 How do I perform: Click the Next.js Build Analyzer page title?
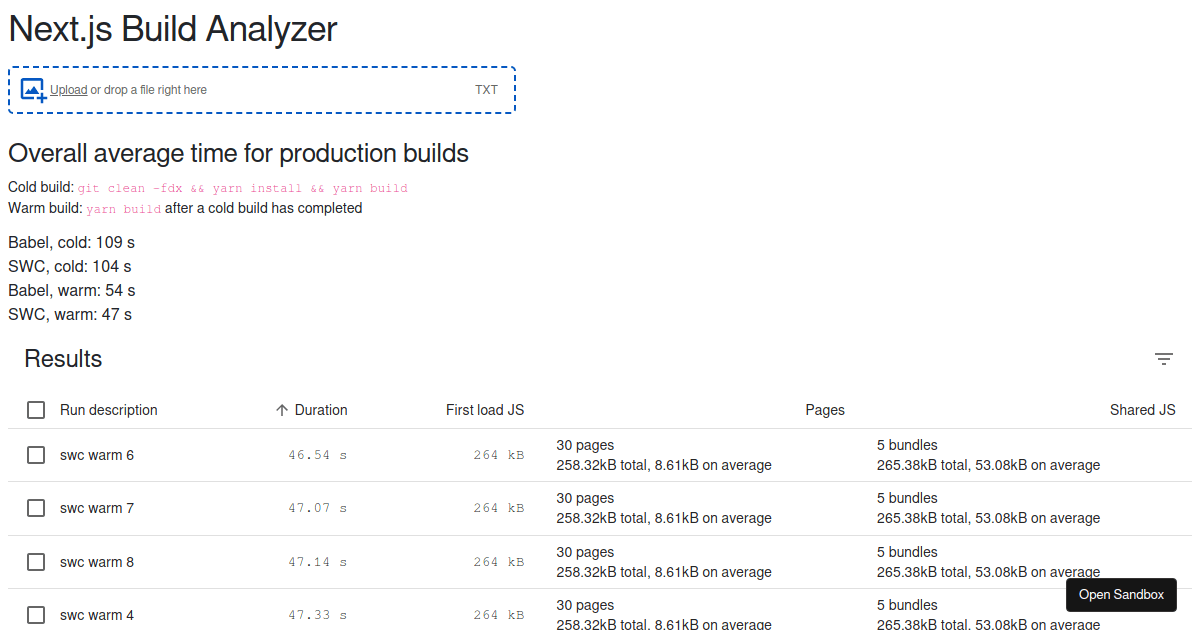pyautogui.click(x=172, y=30)
